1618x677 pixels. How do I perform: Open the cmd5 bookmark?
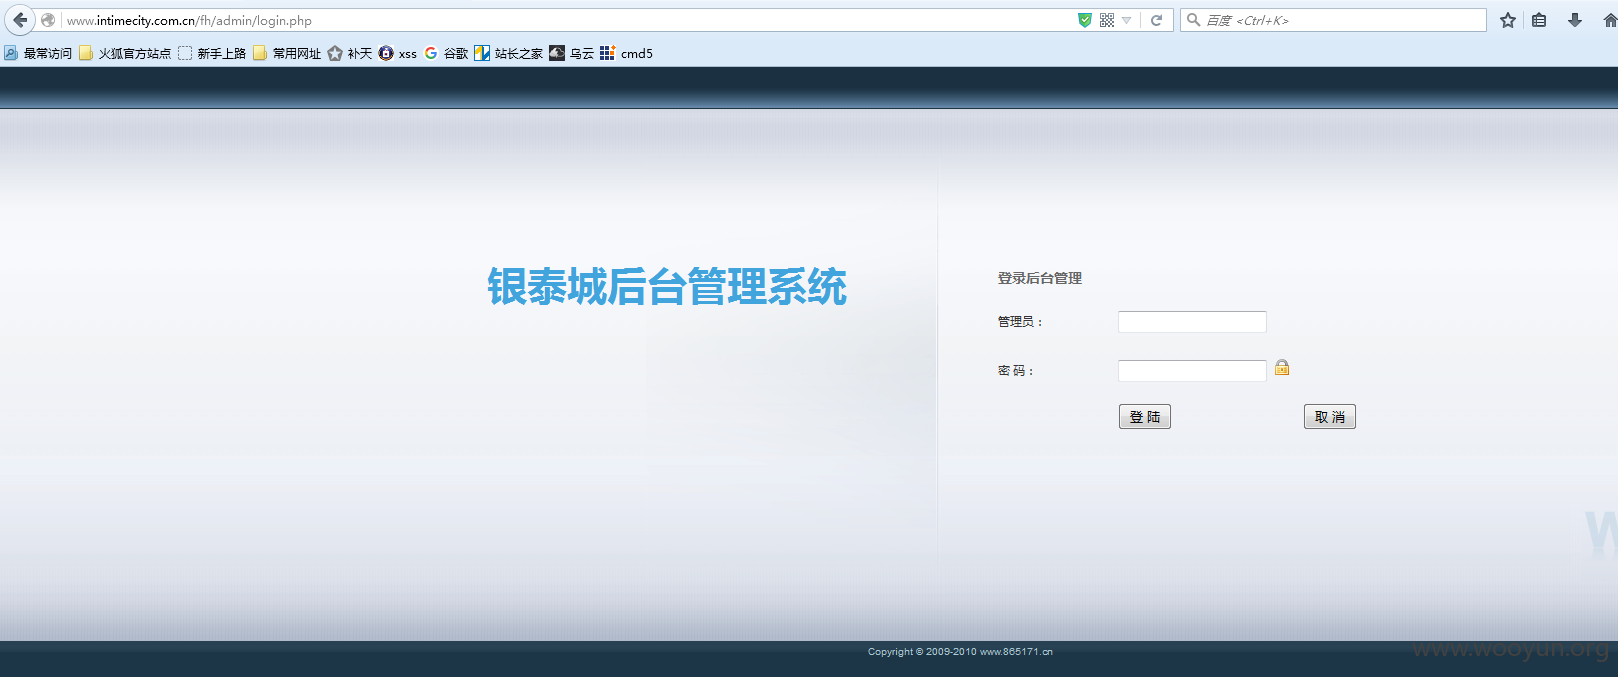pyautogui.click(x=627, y=53)
